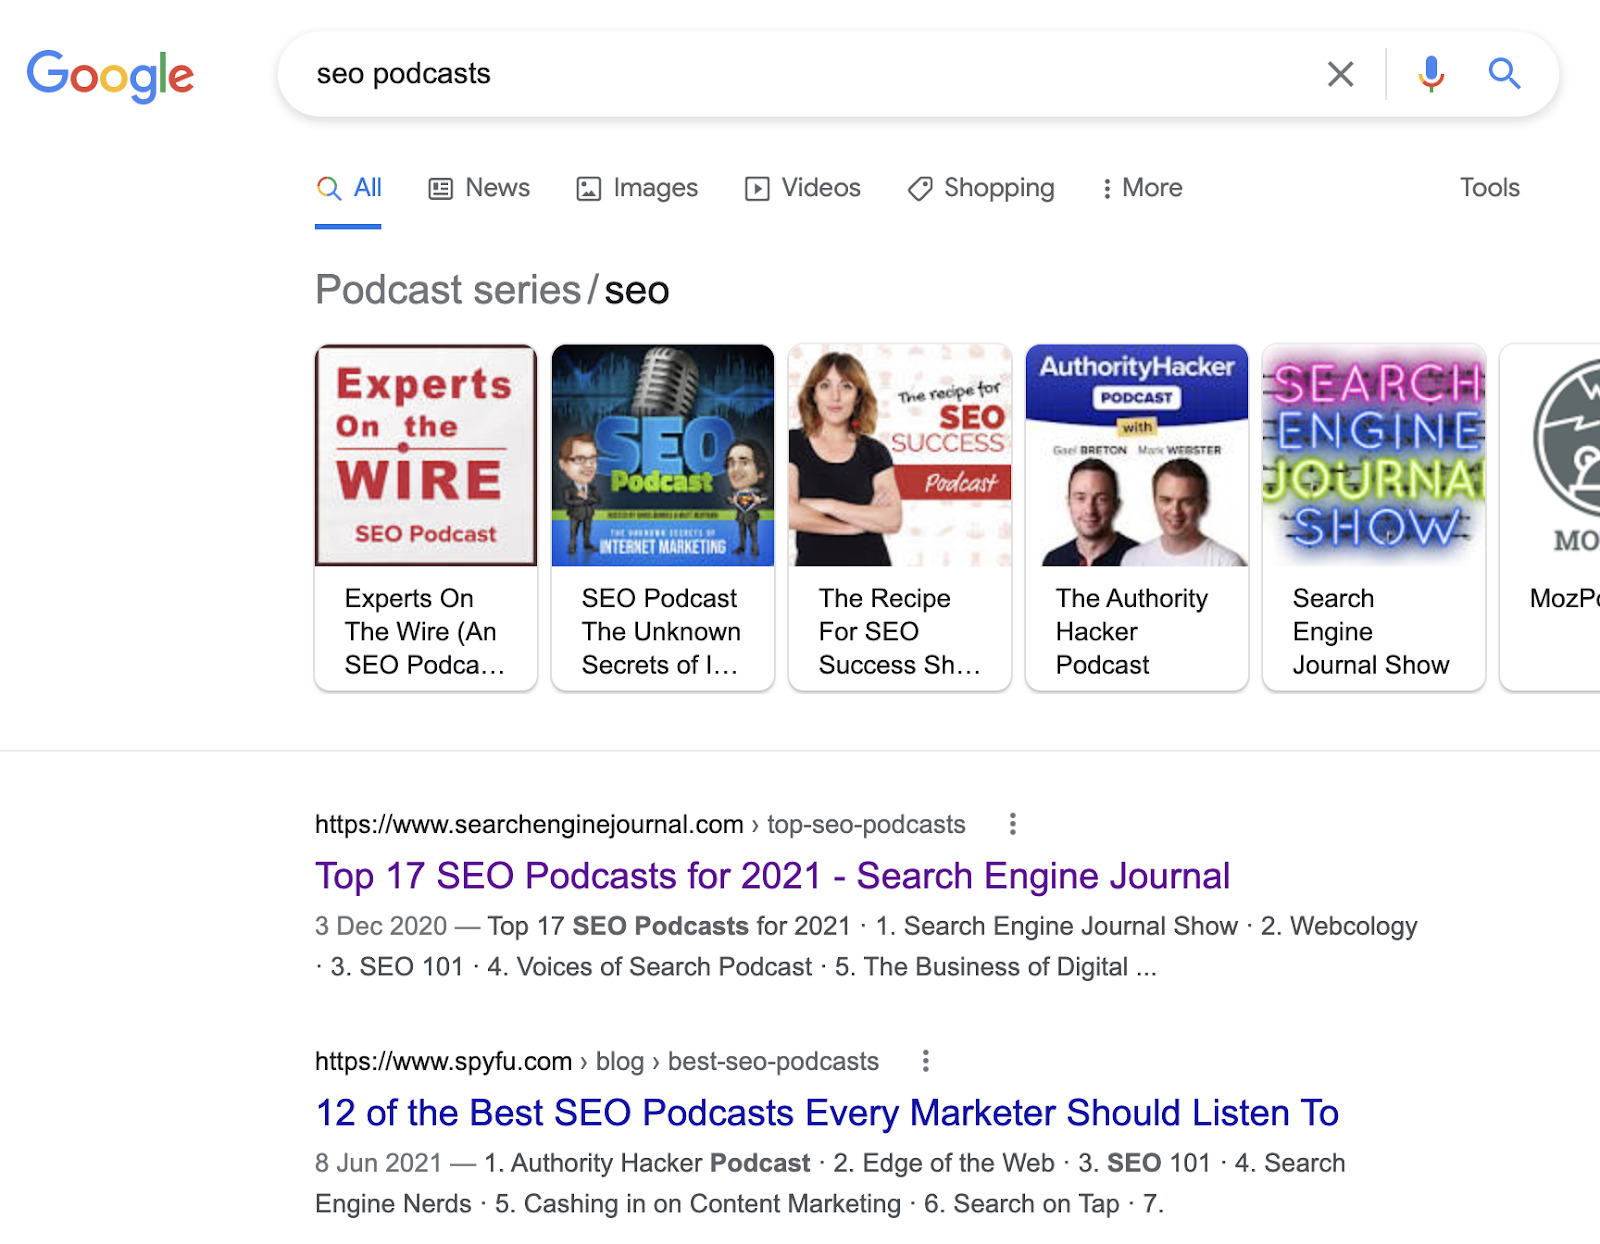Switch to the Images tab

pos(637,188)
